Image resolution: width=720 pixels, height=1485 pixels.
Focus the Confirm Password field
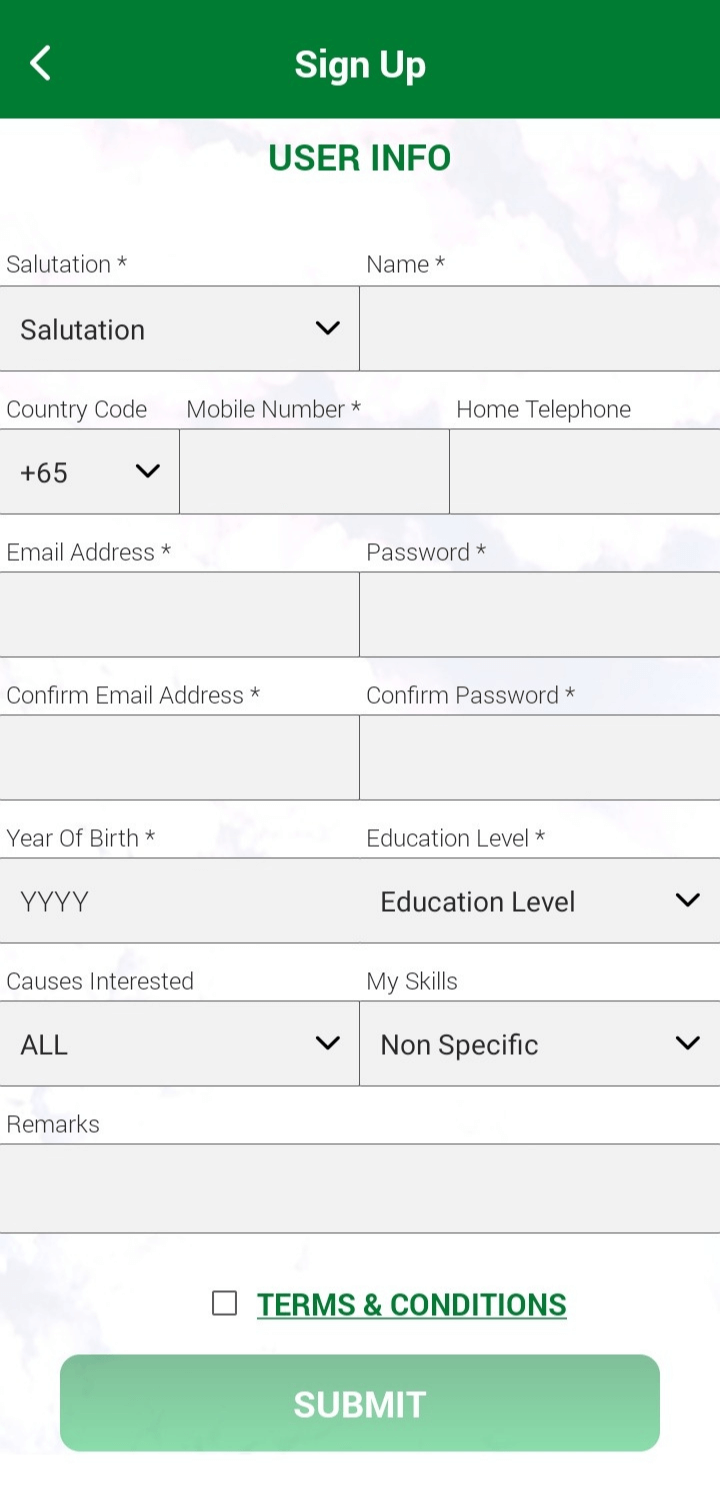click(x=540, y=758)
